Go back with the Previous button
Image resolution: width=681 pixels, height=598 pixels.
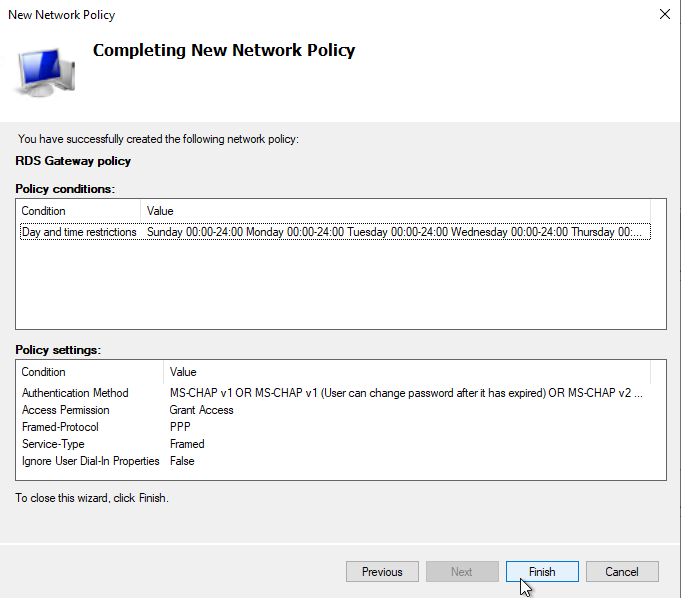tap(382, 572)
